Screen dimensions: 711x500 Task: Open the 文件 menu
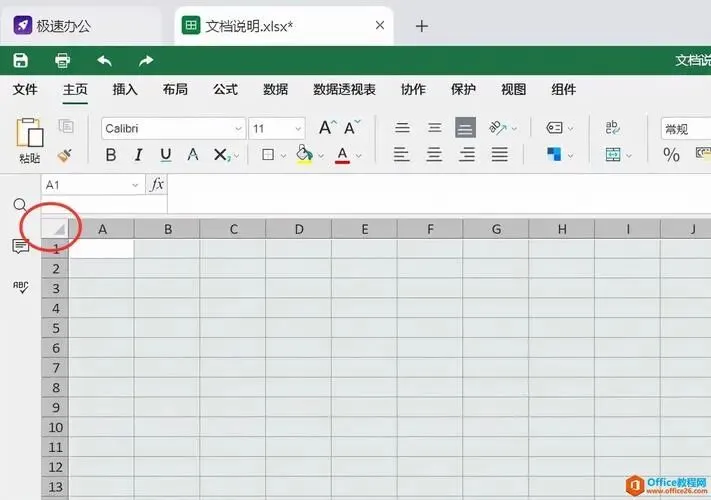(25, 89)
